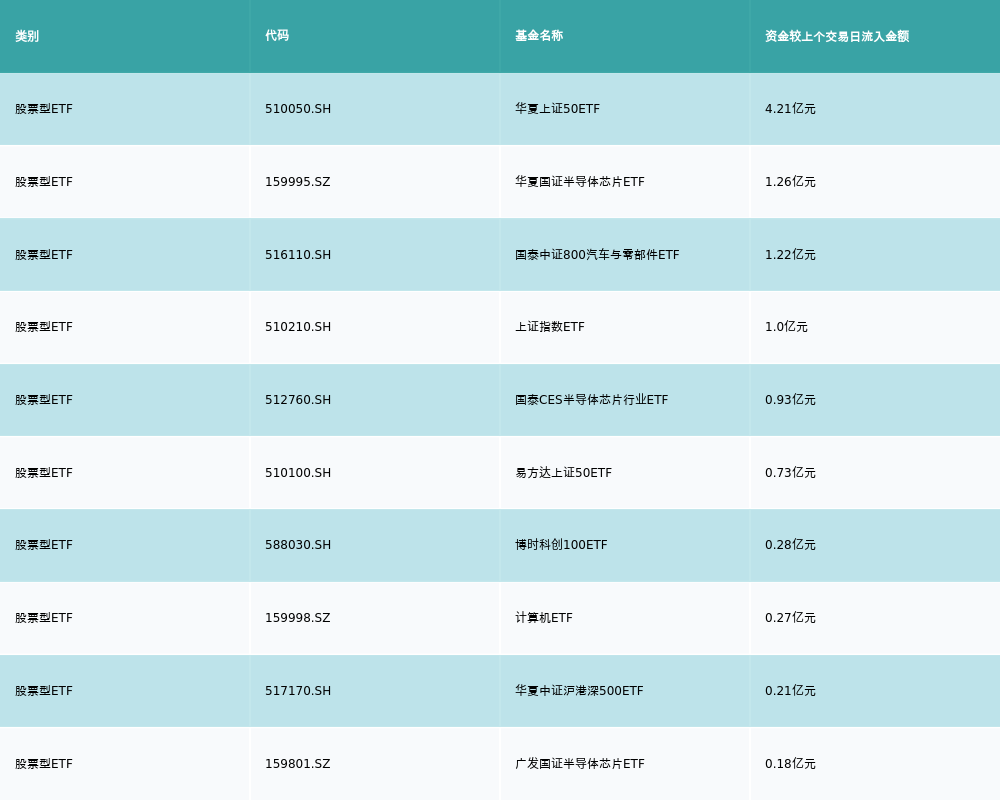Click the 1.26亿元 value
This screenshot has width=1000, height=800.
(x=790, y=182)
